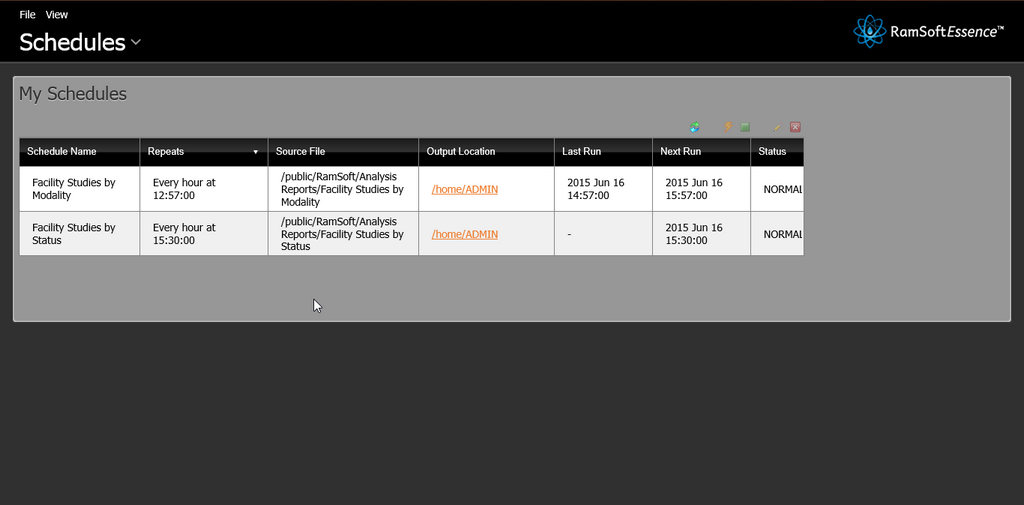Click the Repeats column sort arrow
Screen dimensions: 1024x505
click(x=255, y=152)
